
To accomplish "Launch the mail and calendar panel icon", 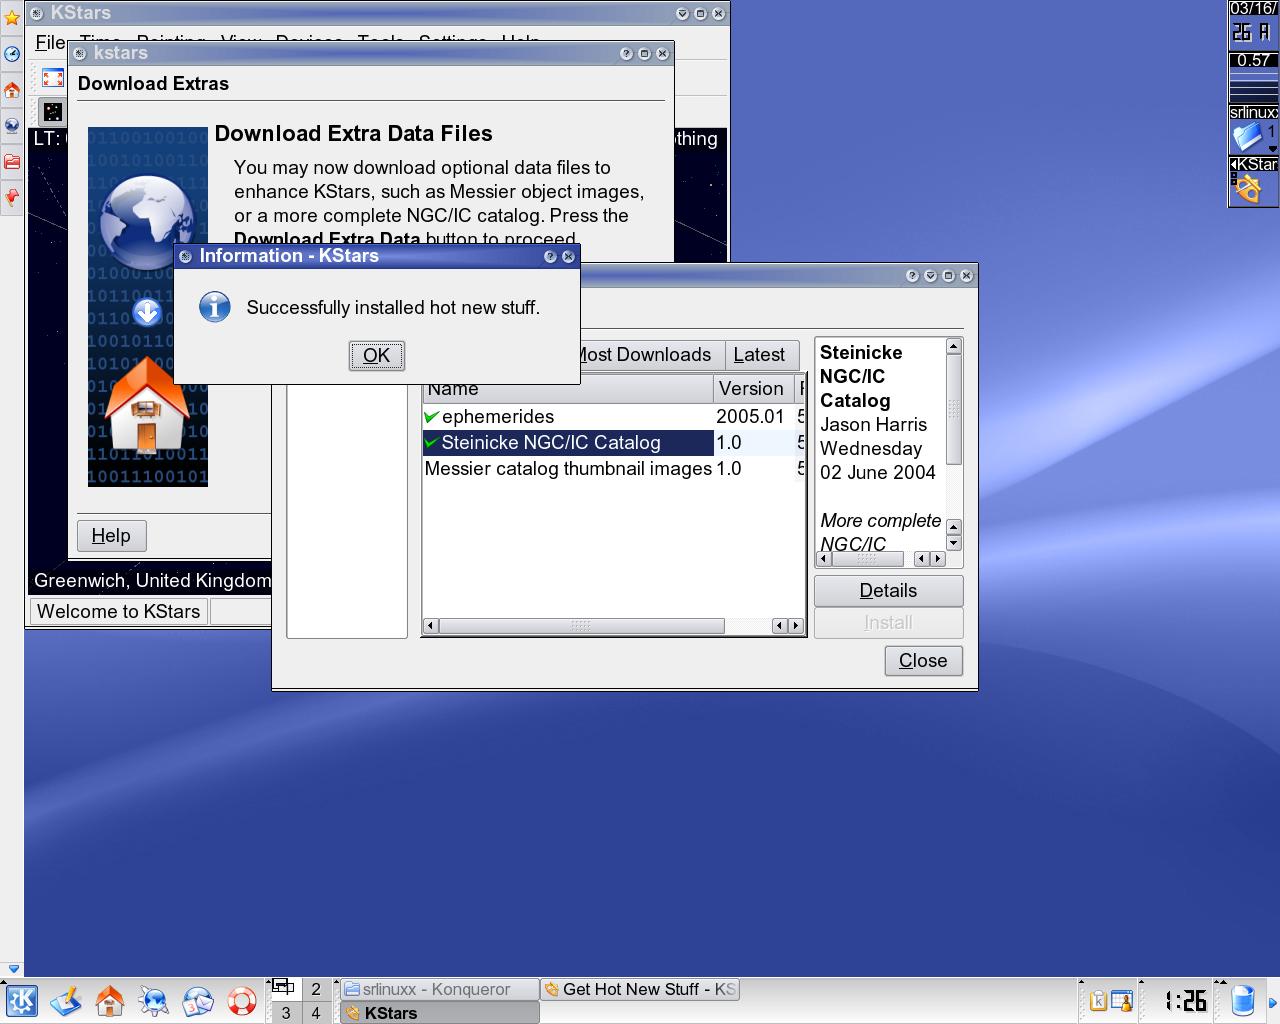I will coord(198,1000).
